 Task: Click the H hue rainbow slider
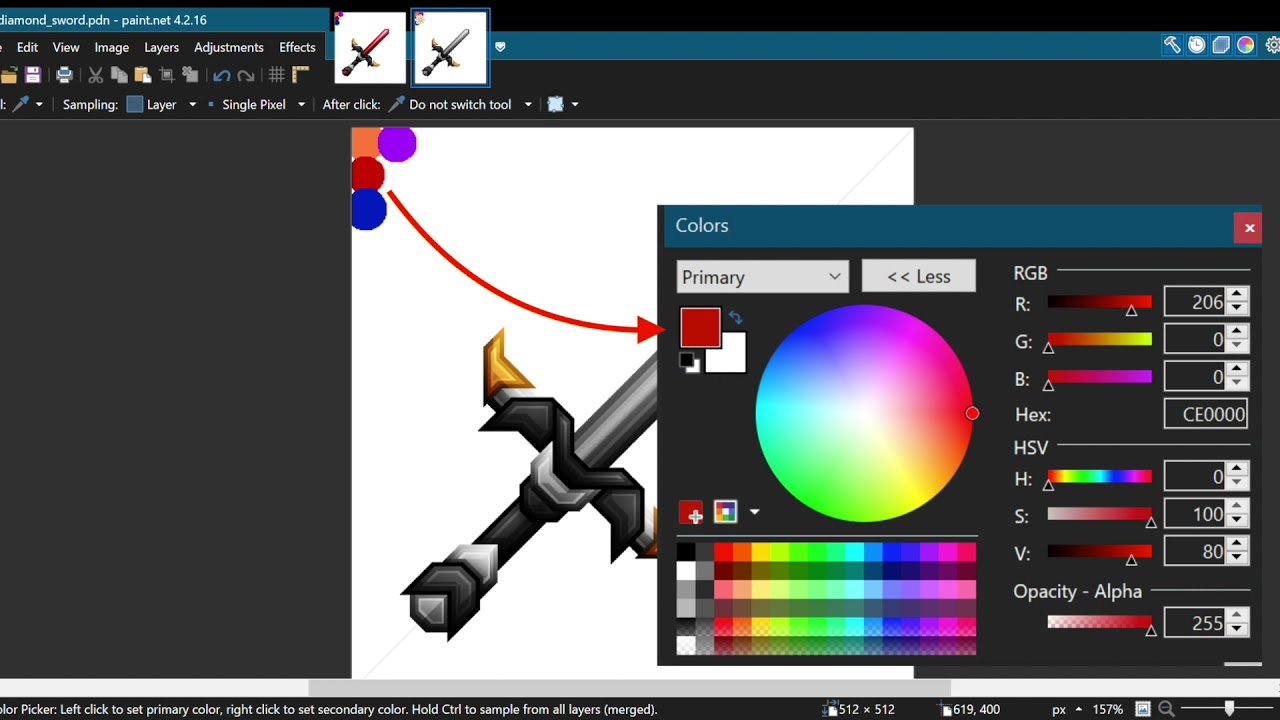pyautogui.click(x=1099, y=477)
